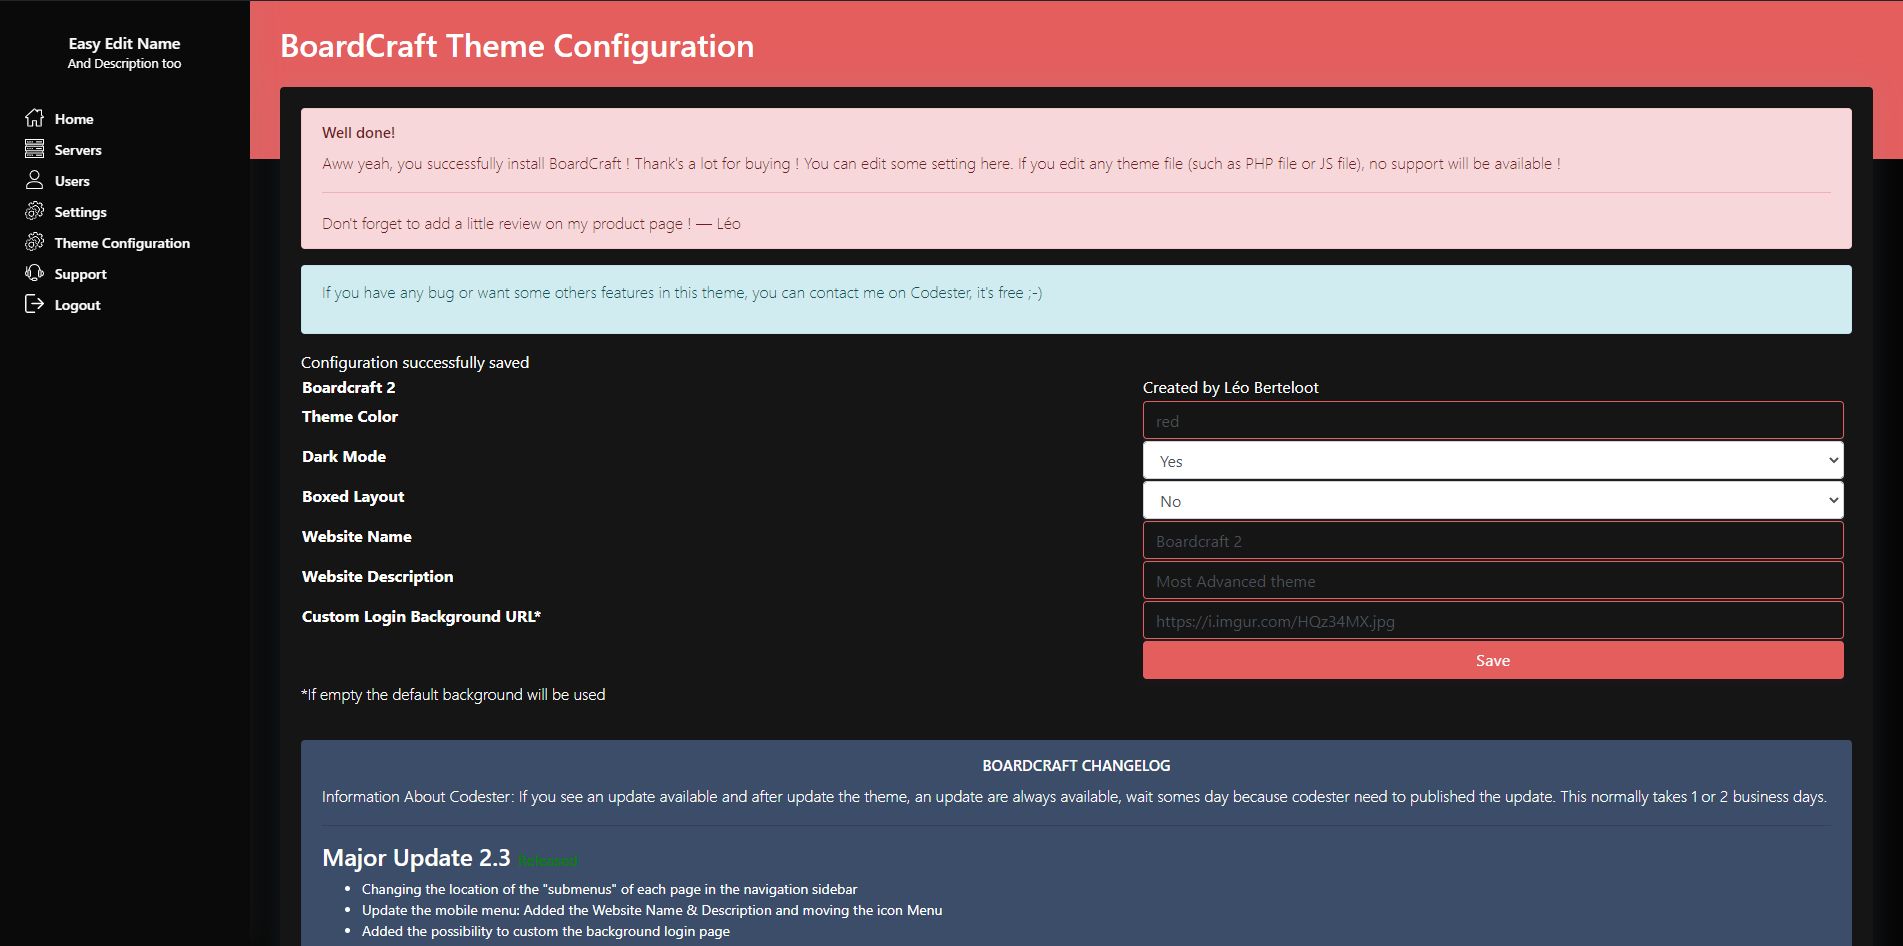Screen dimensions: 1903x946
Task: Click the BoardCraft Theme Configuration page title
Action: [517, 46]
